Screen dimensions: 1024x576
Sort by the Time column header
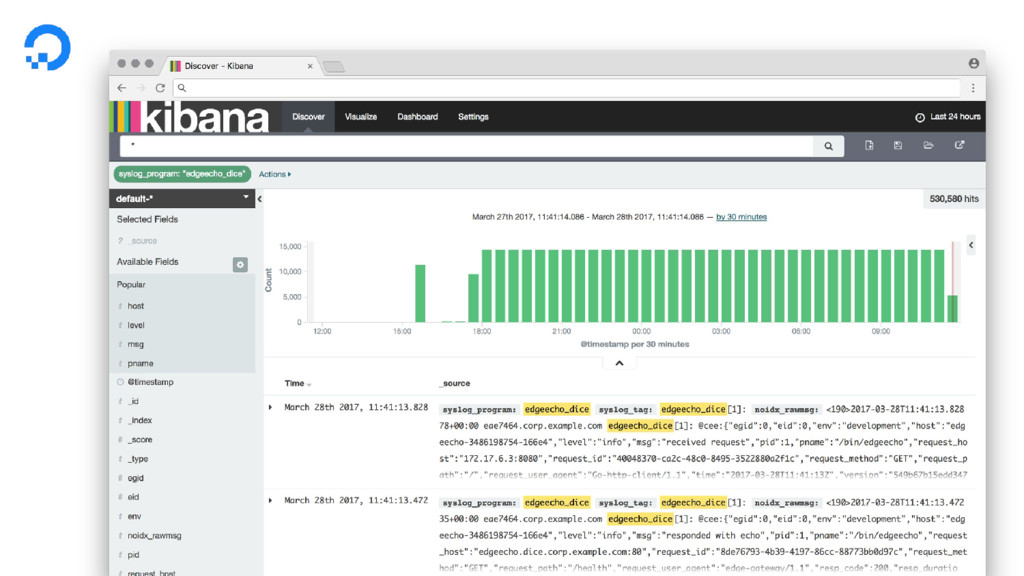pyautogui.click(x=298, y=383)
